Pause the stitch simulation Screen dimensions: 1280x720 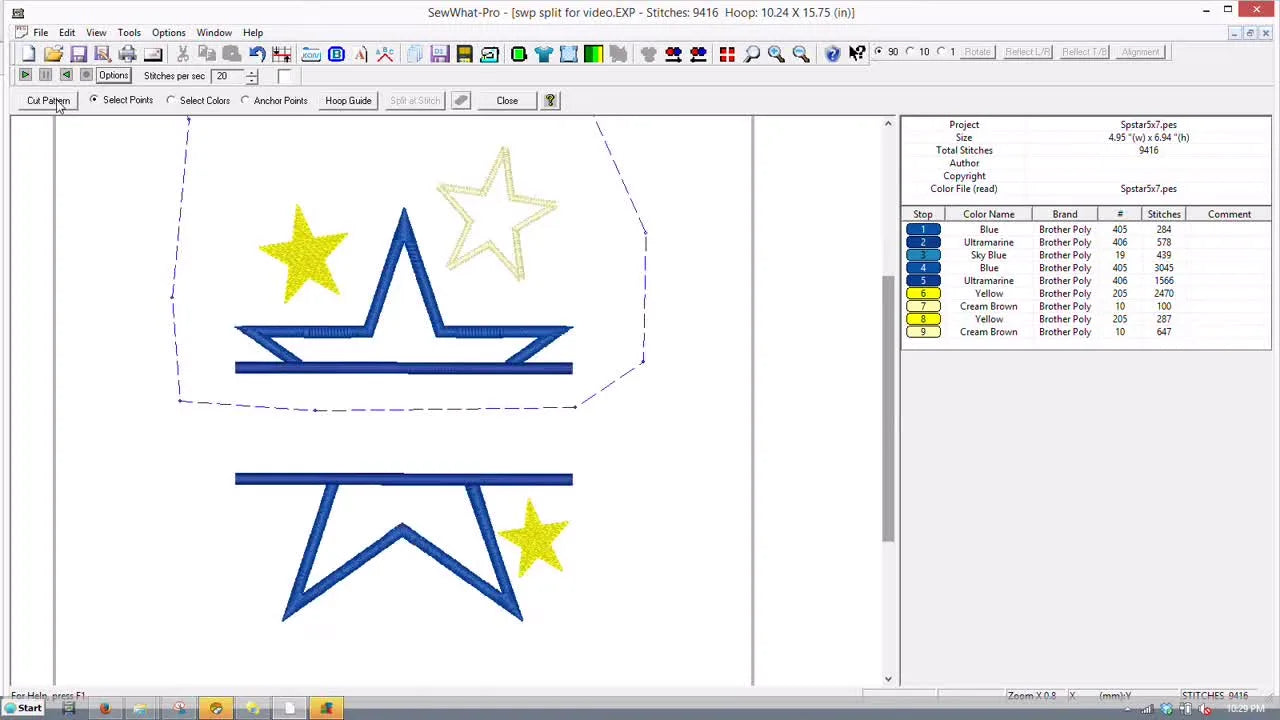45,75
